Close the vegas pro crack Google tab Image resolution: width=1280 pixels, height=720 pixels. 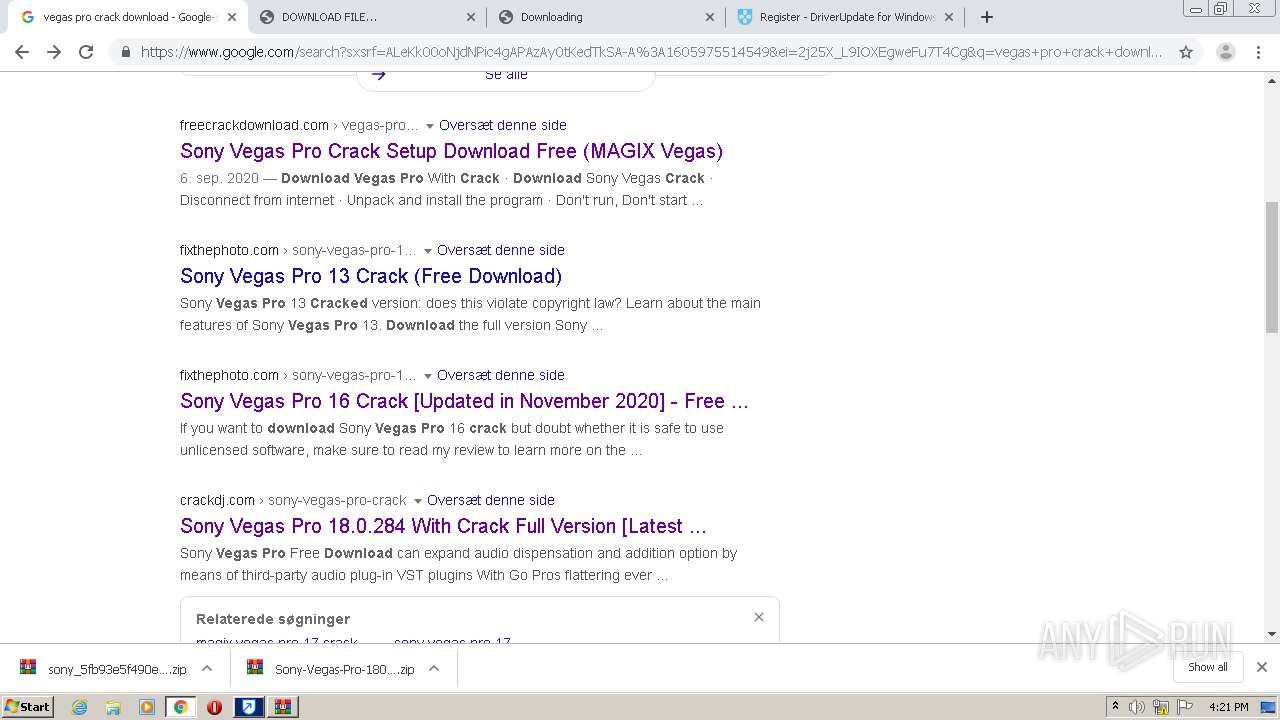point(232,17)
